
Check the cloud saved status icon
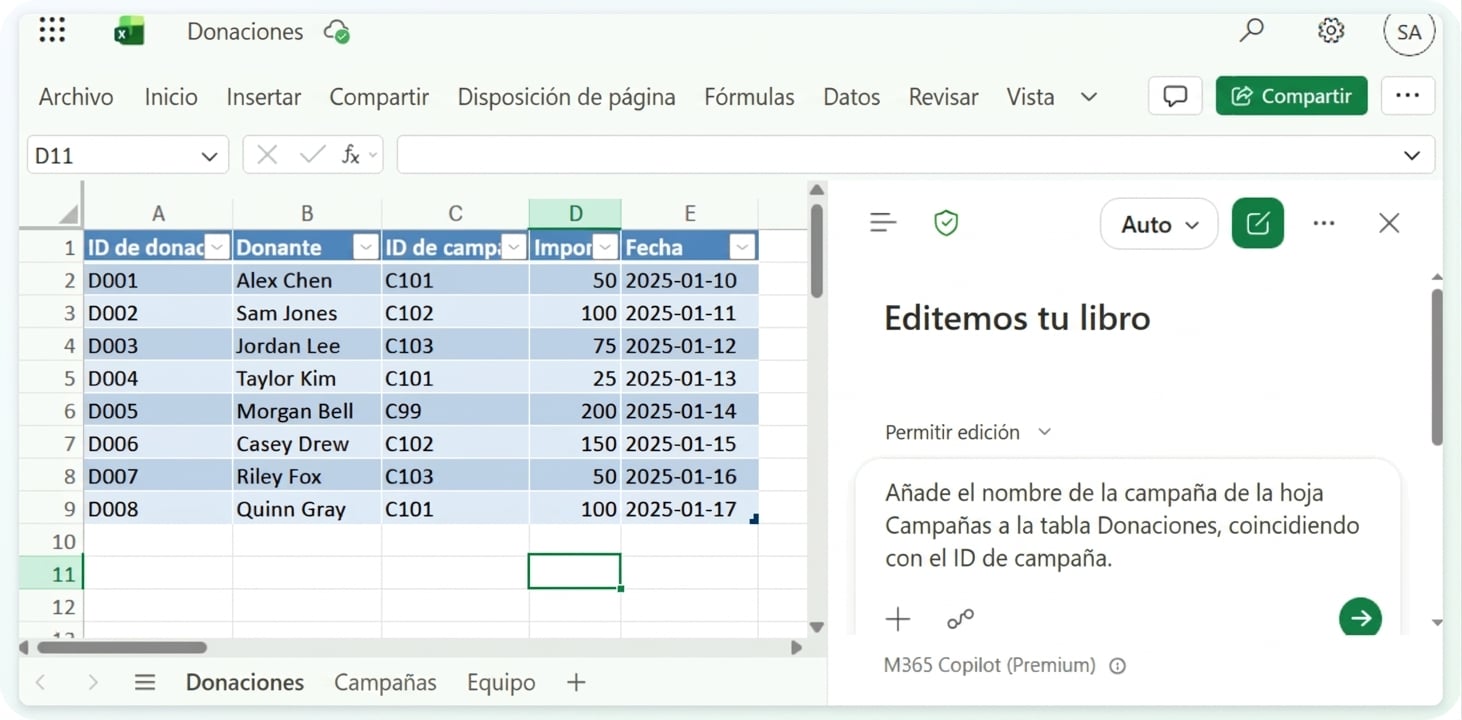pyautogui.click(x=337, y=32)
